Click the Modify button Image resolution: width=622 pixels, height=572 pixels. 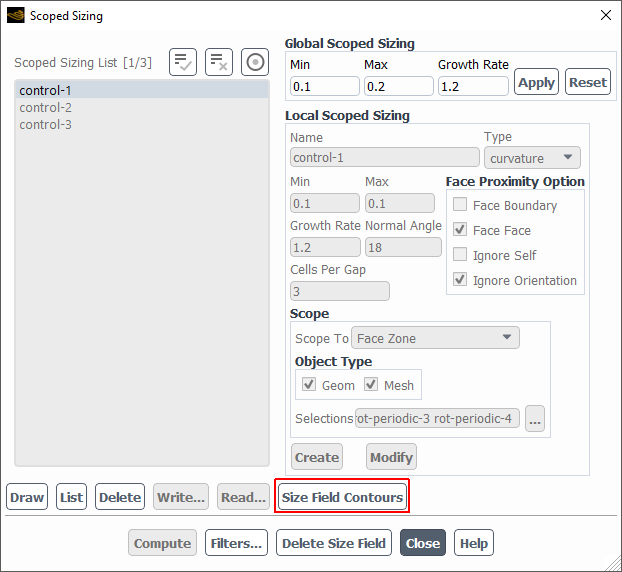click(392, 457)
